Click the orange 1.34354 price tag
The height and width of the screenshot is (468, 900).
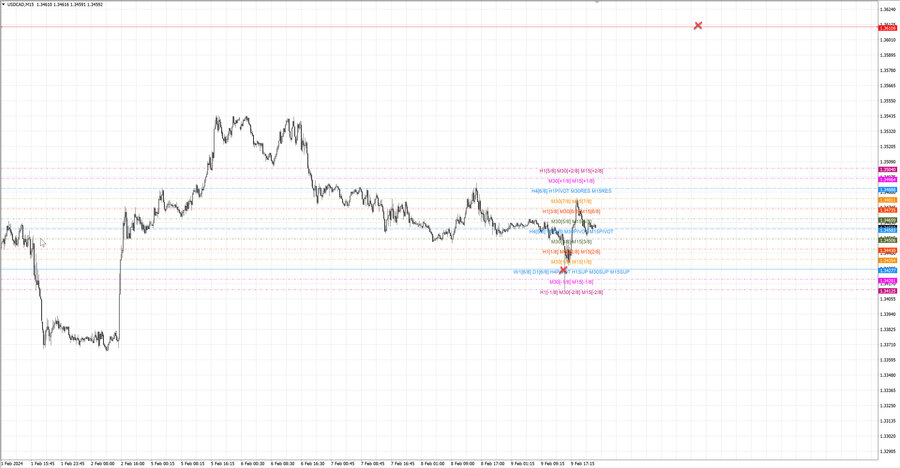click(x=887, y=261)
